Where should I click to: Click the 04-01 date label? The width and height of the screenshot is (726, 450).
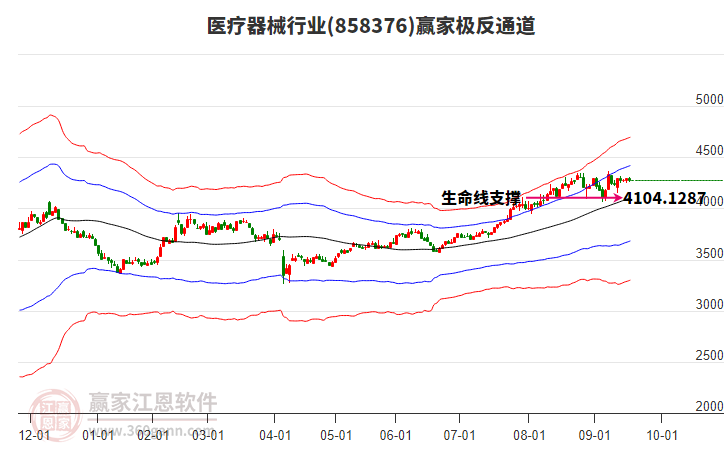(275, 435)
